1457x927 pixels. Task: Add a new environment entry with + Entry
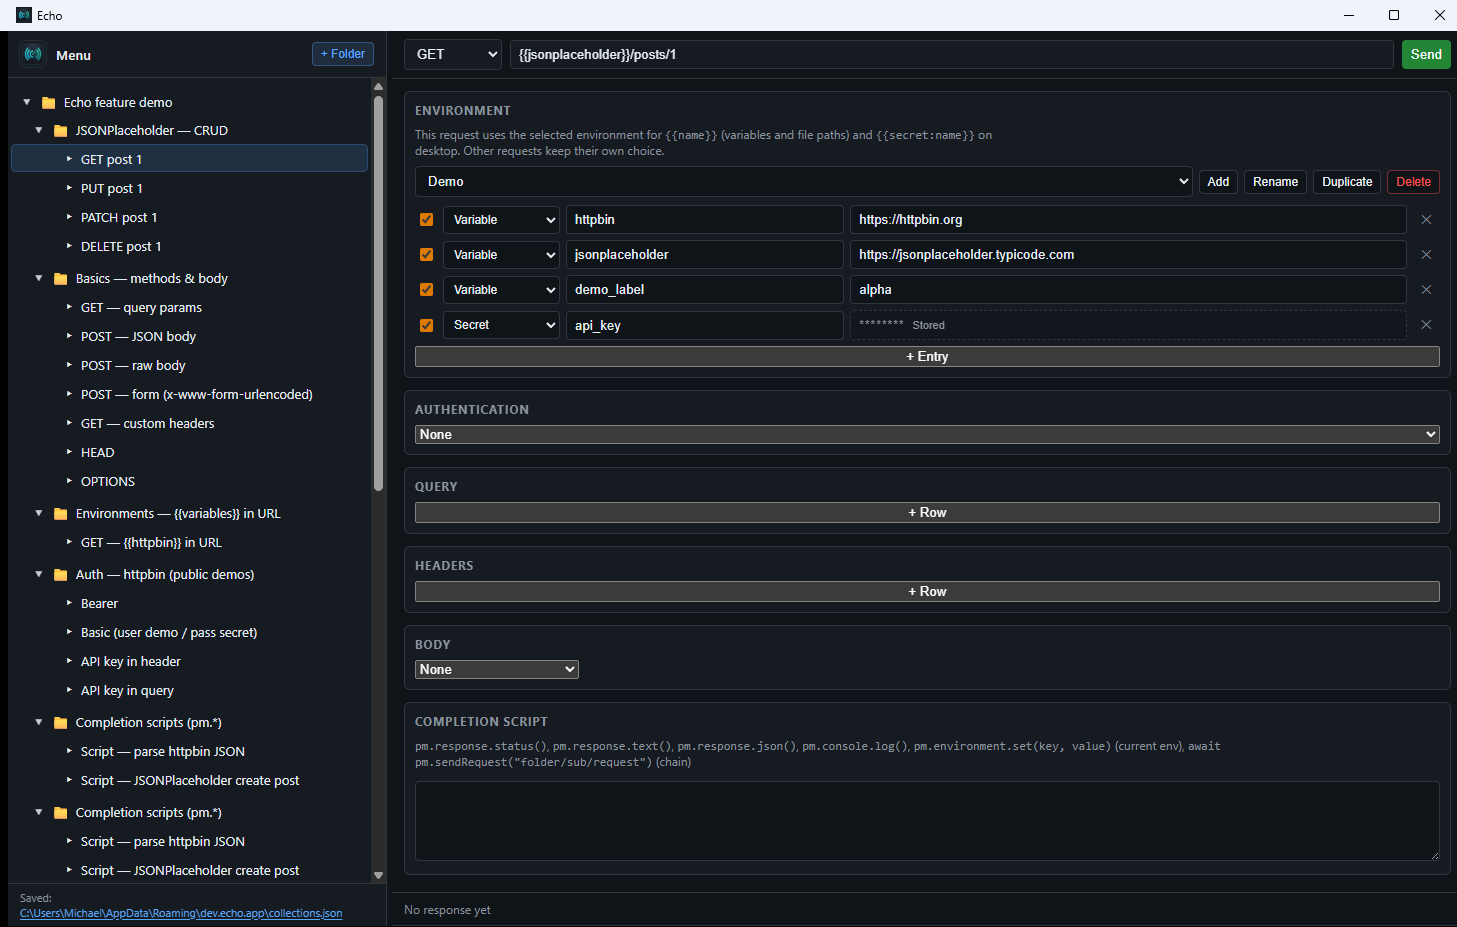coord(927,356)
